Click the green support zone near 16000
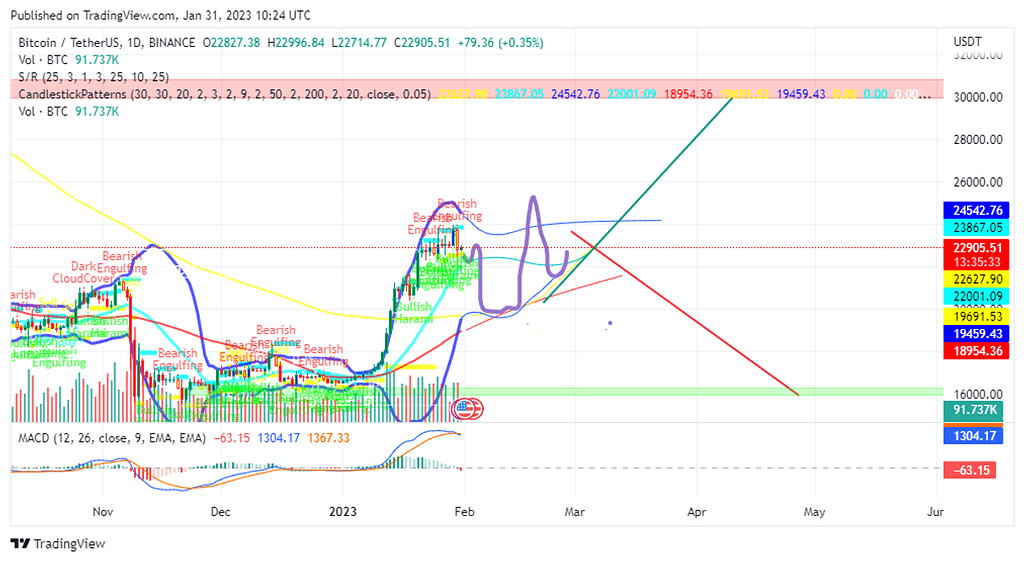This screenshot has height=561, width=1024. pyautogui.click(x=700, y=391)
